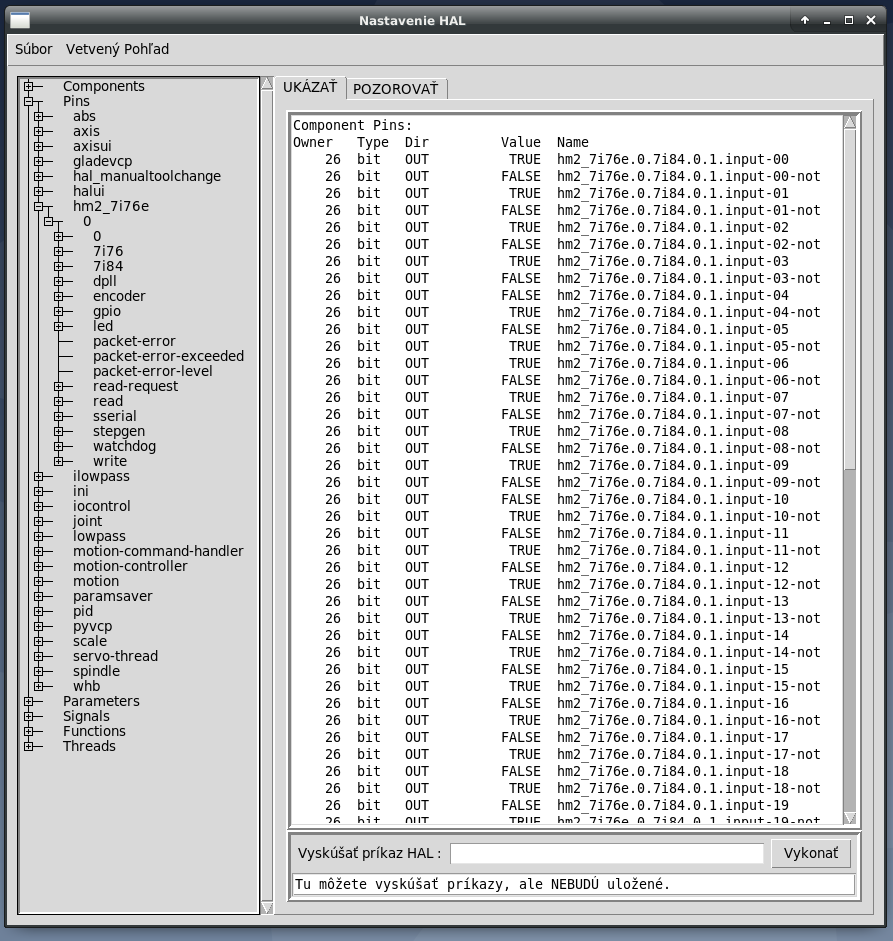Select the spindle tree item
This screenshot has height=941, width=893.
[96, 671]
